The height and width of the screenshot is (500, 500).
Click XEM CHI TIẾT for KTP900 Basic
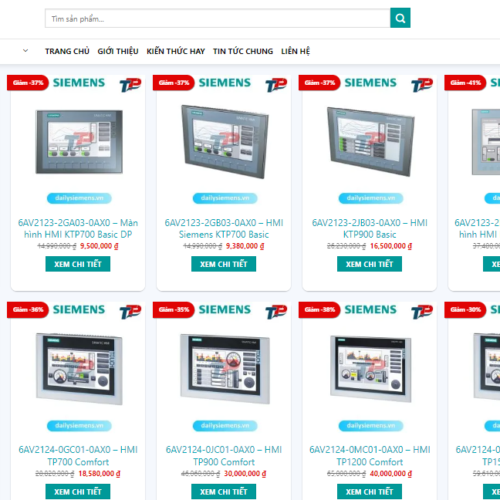[x=369, y=264]
